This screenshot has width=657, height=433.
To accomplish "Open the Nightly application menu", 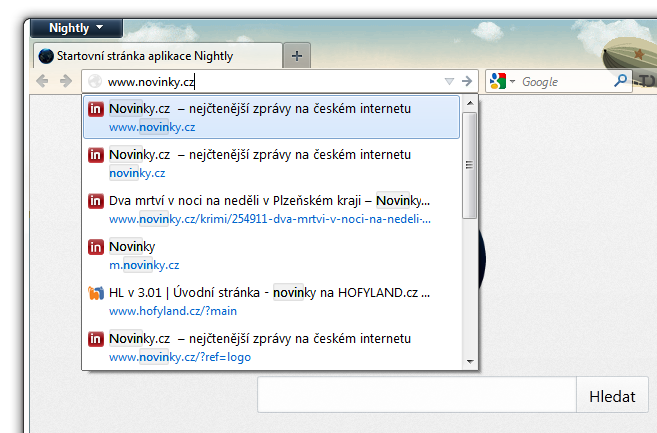I will pyautogui.click(x=77, y=28).
